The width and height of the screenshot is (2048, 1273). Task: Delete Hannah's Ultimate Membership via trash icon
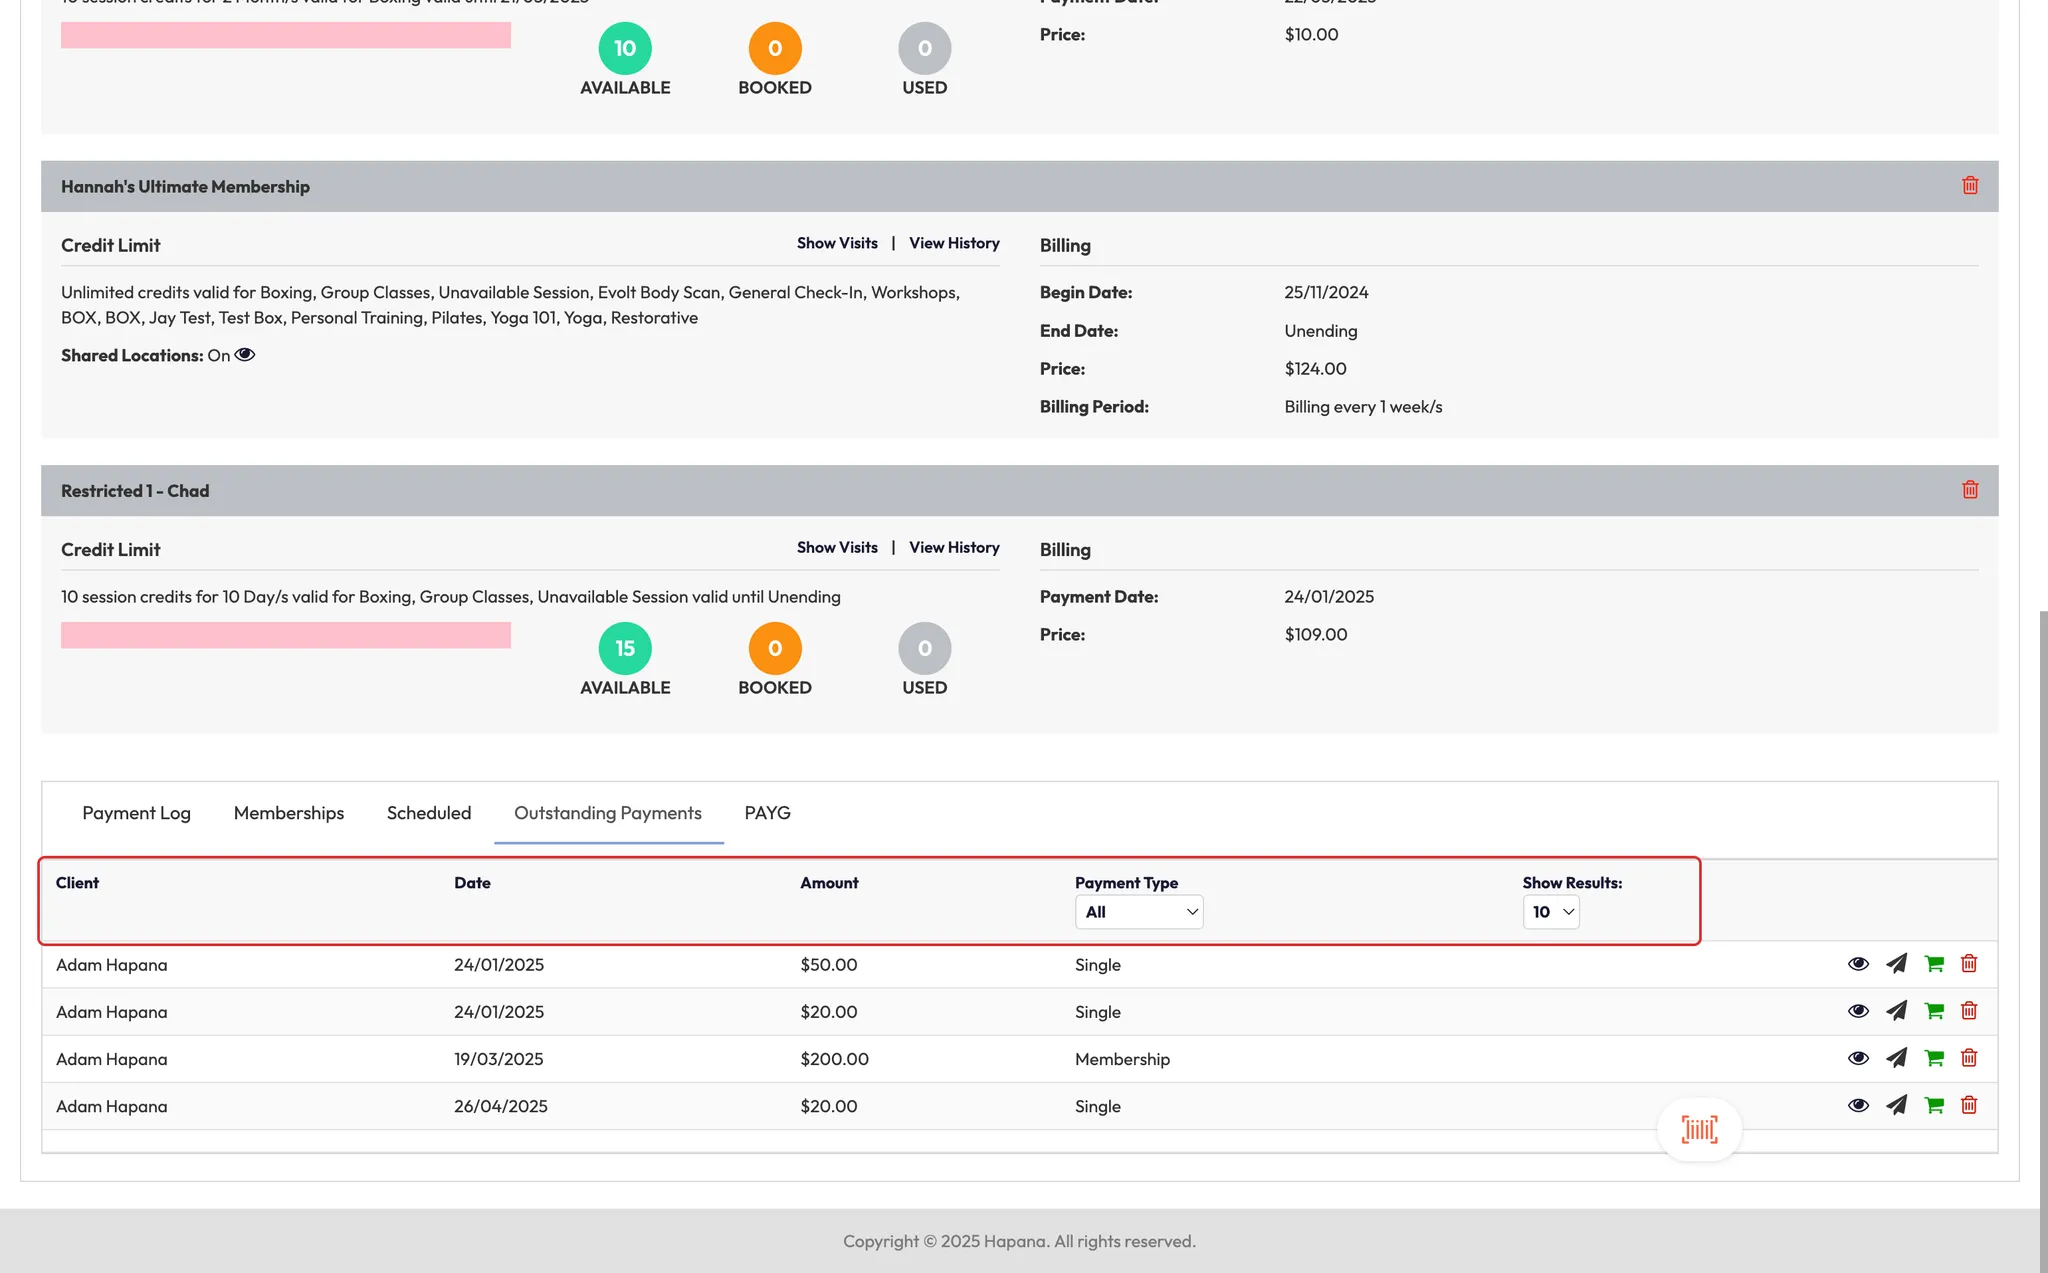[1970, 186]
